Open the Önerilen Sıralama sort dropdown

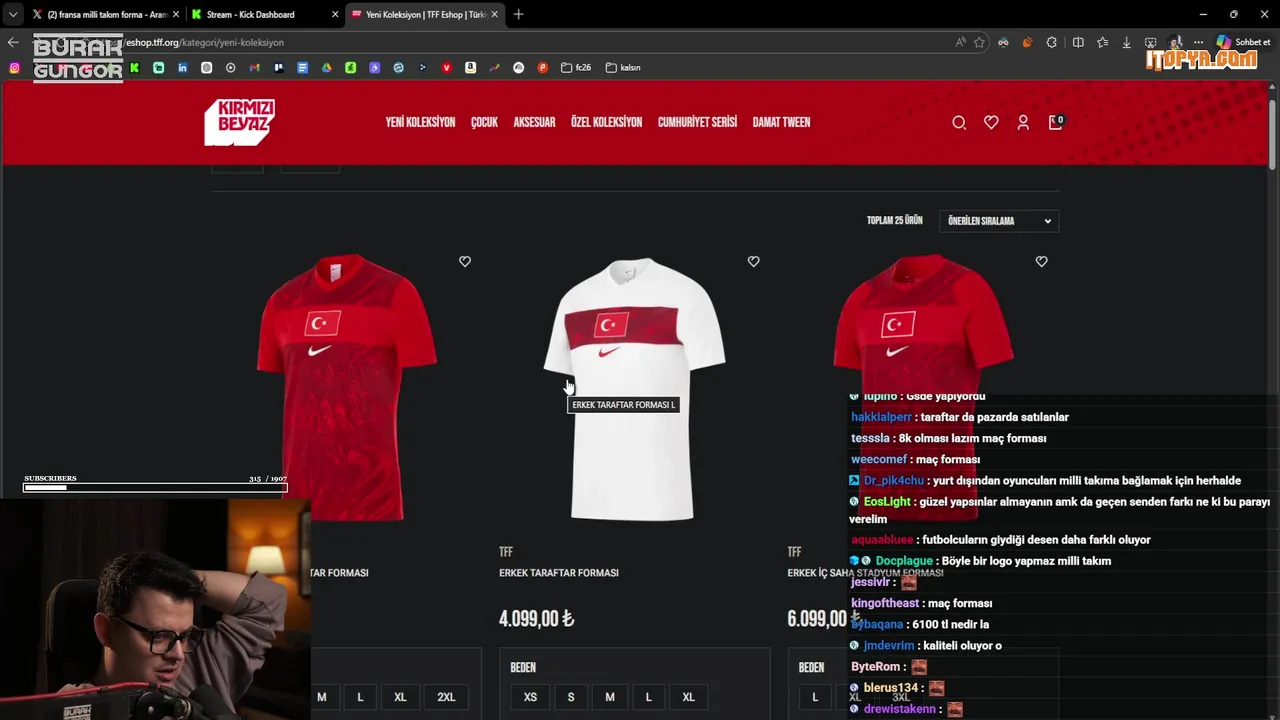(x=999, y=221)
